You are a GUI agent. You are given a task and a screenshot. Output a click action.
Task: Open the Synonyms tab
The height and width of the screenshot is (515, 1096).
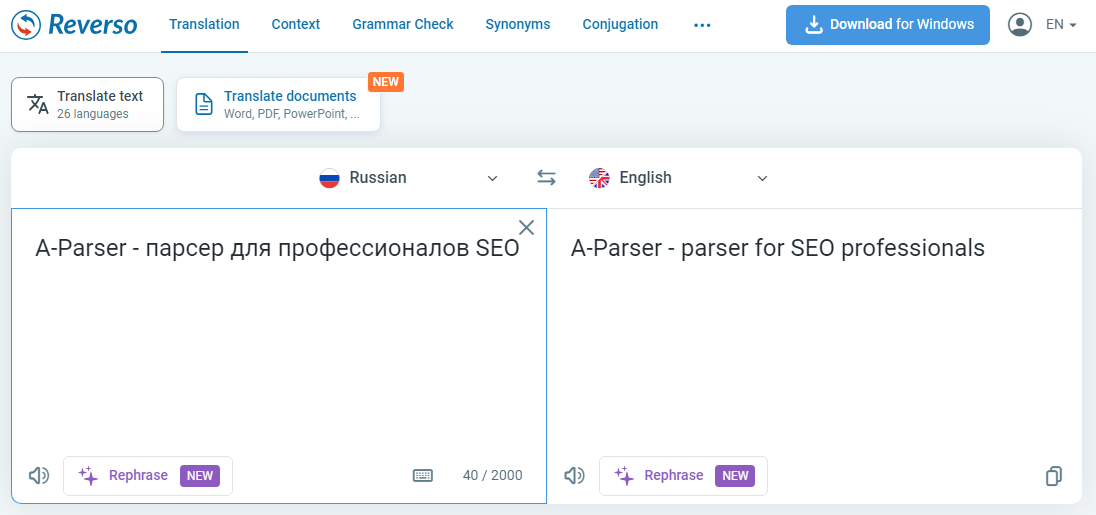(x=518, y=24)
